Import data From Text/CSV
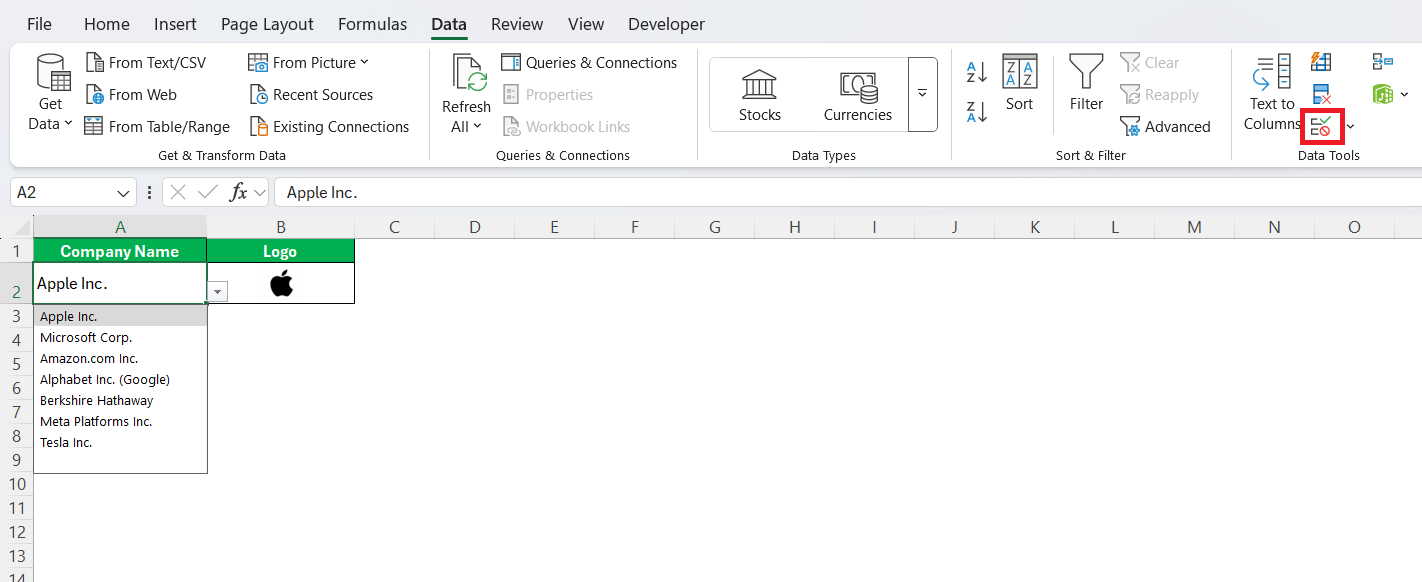 pyautogui.click(x=146, y=63)
